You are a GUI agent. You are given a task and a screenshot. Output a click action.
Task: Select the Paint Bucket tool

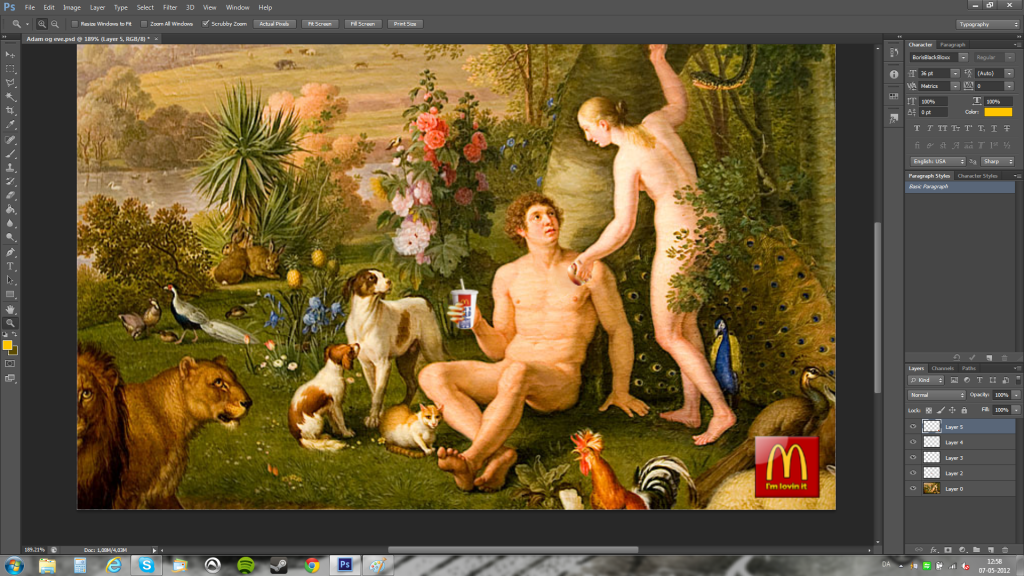tap(10, 210)
